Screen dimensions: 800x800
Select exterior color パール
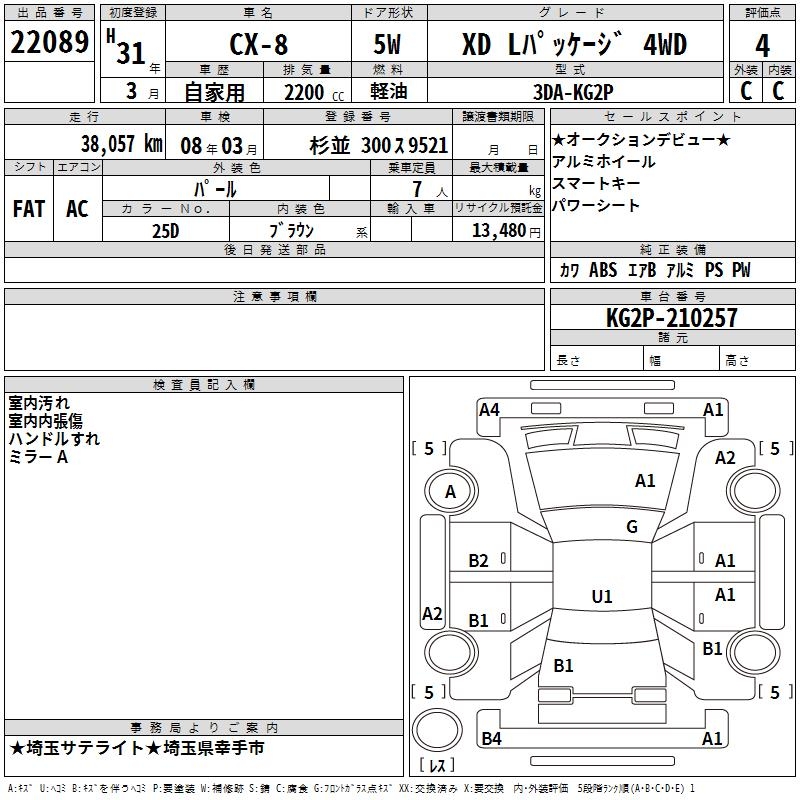coord(215,189)
